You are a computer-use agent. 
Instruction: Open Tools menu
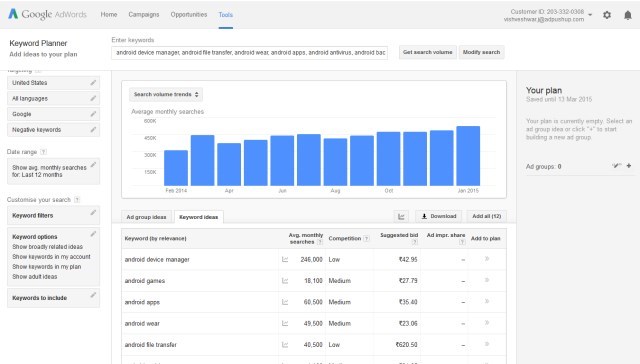(x=226, y=15)
